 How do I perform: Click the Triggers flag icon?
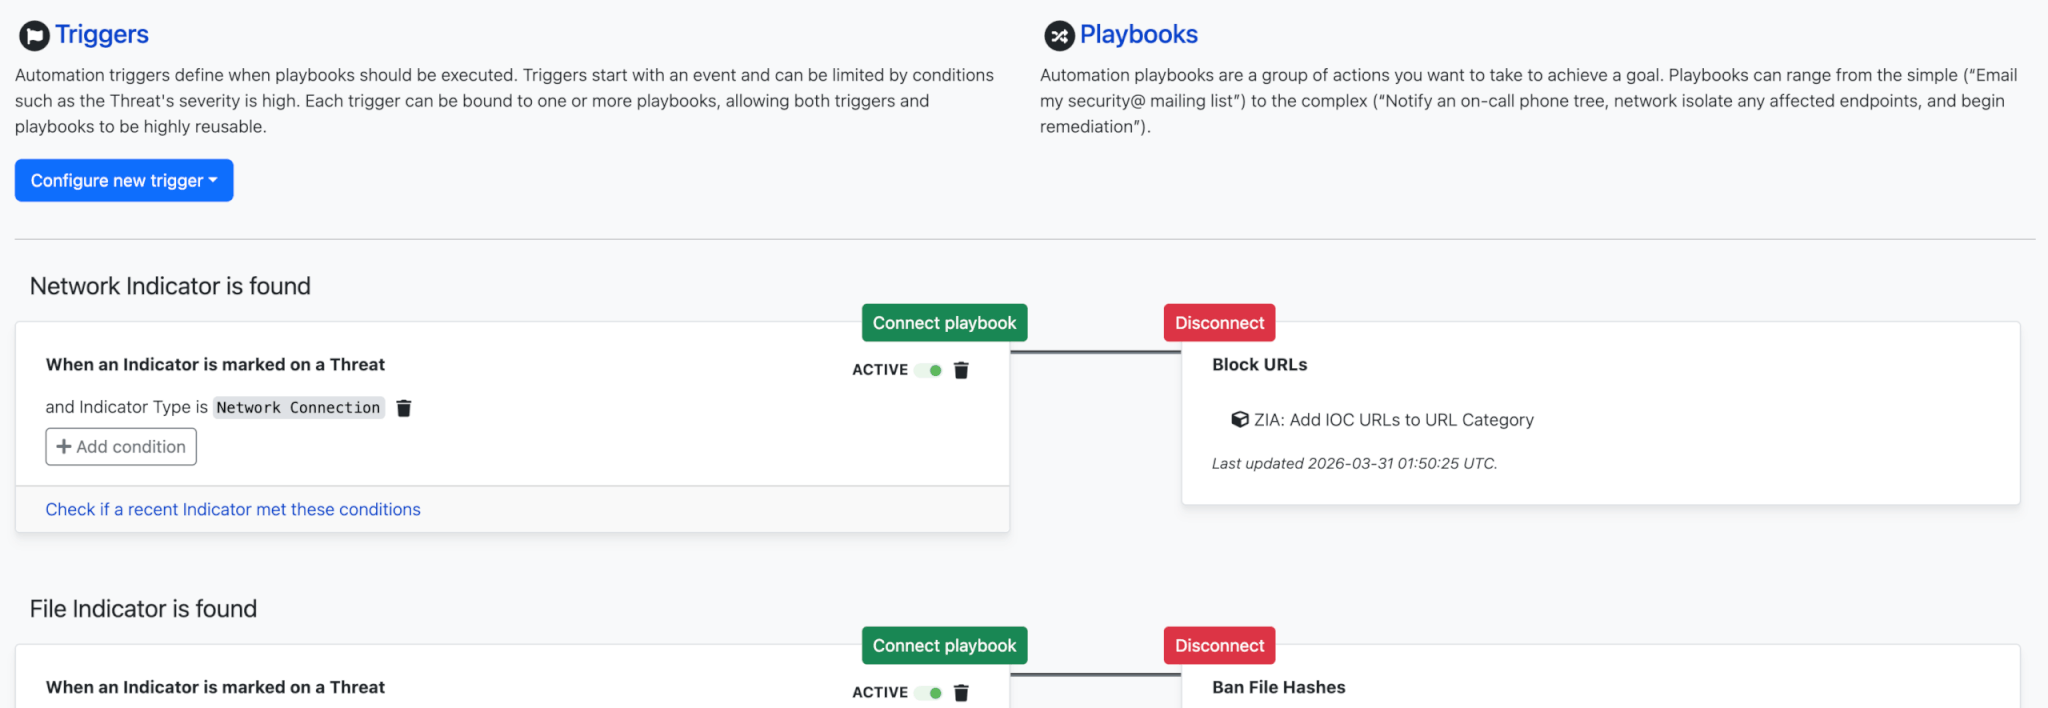(x=34, y=36)
